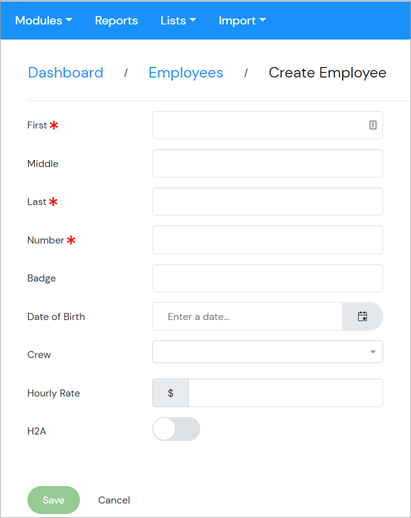Click the Cancel link
The height and width of the screenshot is (518, 411).
click(x=114, y=500)
